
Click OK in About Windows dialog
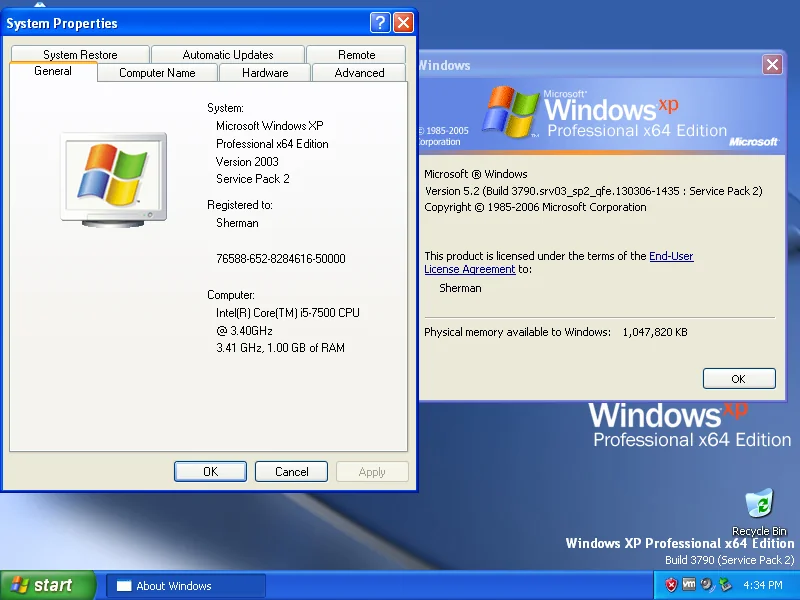click(x=739, y=379)
